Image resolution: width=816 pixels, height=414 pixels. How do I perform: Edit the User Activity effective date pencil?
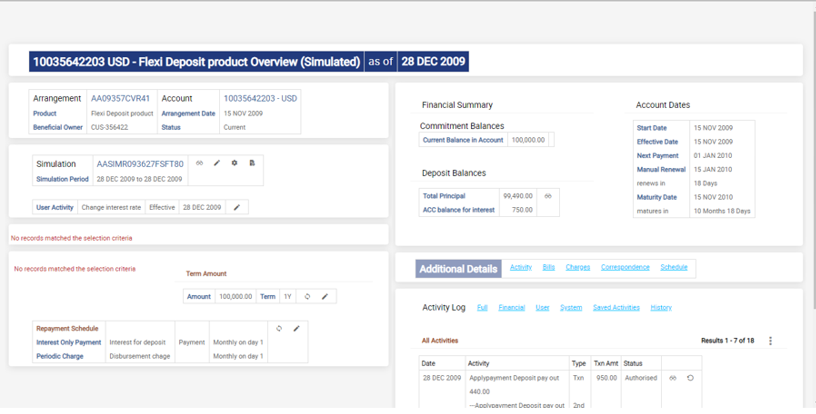(x=237, y=208)
